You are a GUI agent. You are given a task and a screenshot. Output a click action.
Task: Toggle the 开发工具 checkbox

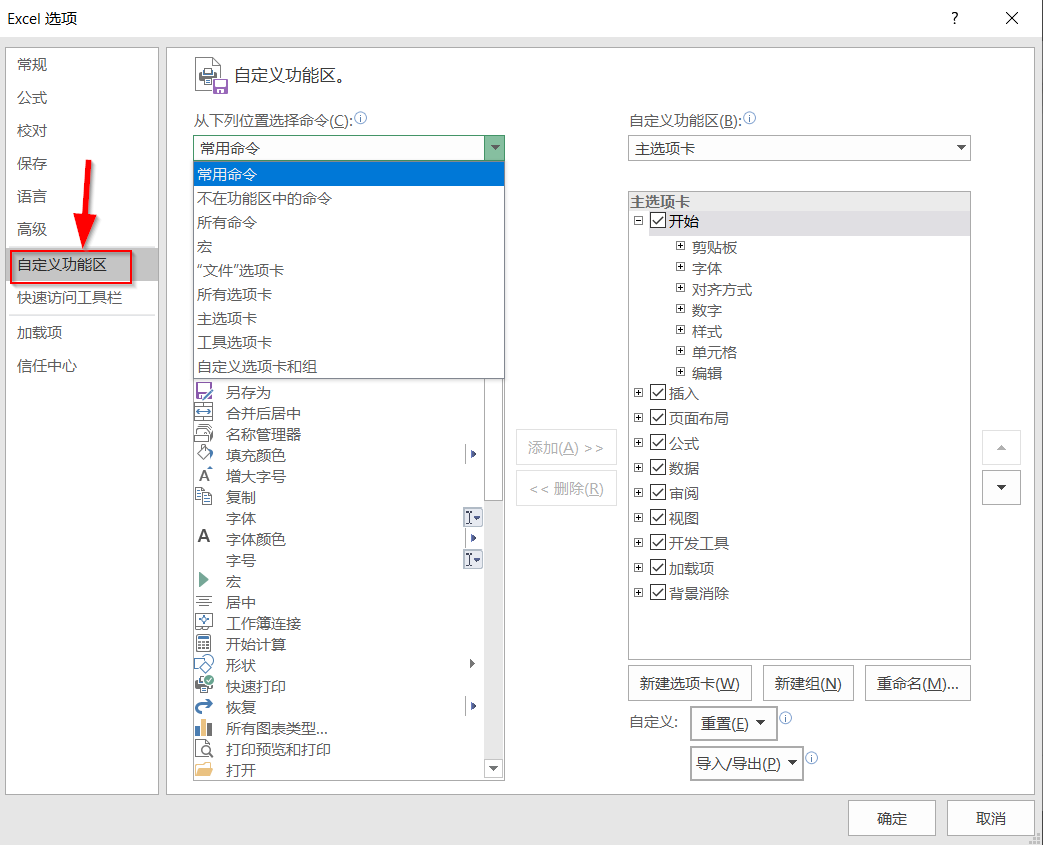point(658,542)
